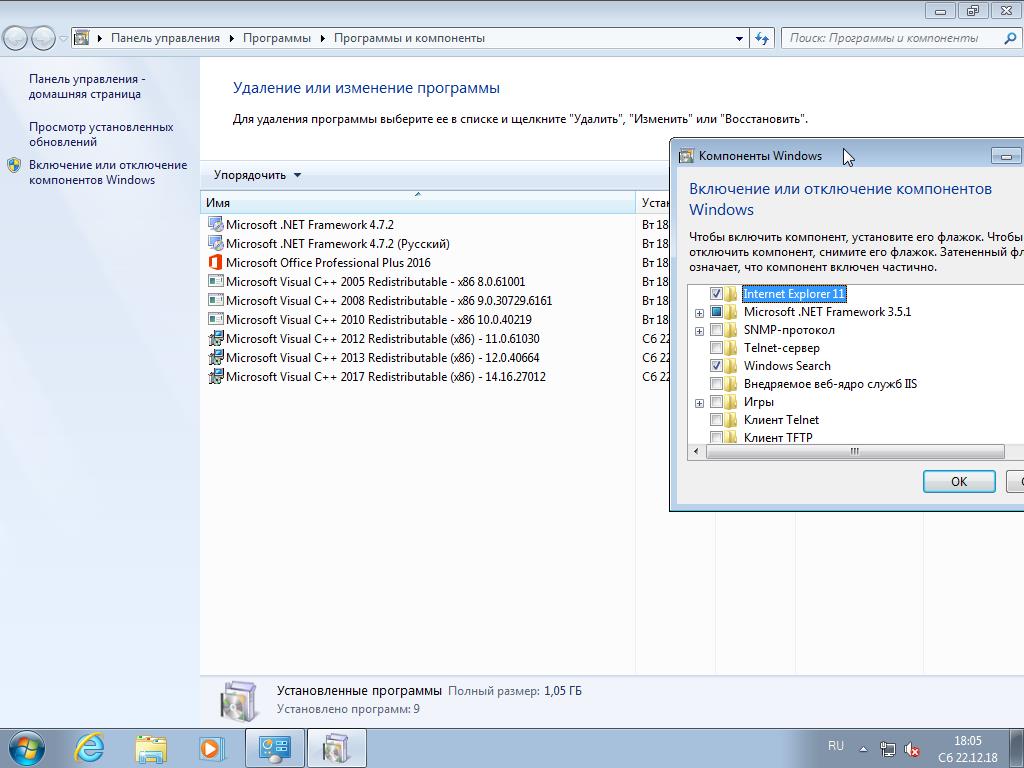This screenshot has height=768, width=1024.
Task: Expand the arrow after Панель управления breadcrumb
Action: [x=231, y=38]
